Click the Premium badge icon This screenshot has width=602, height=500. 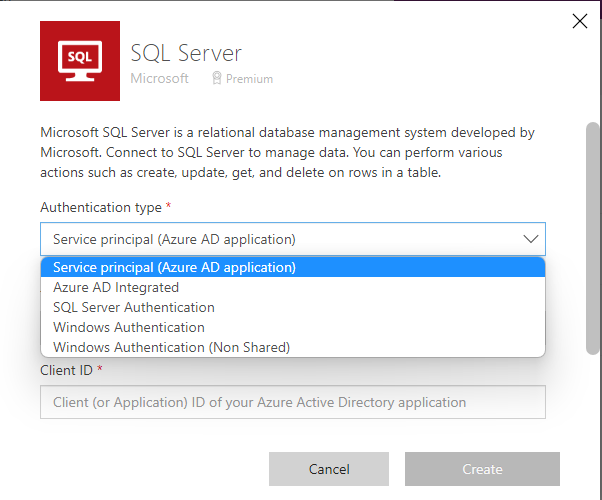[216, 78]
